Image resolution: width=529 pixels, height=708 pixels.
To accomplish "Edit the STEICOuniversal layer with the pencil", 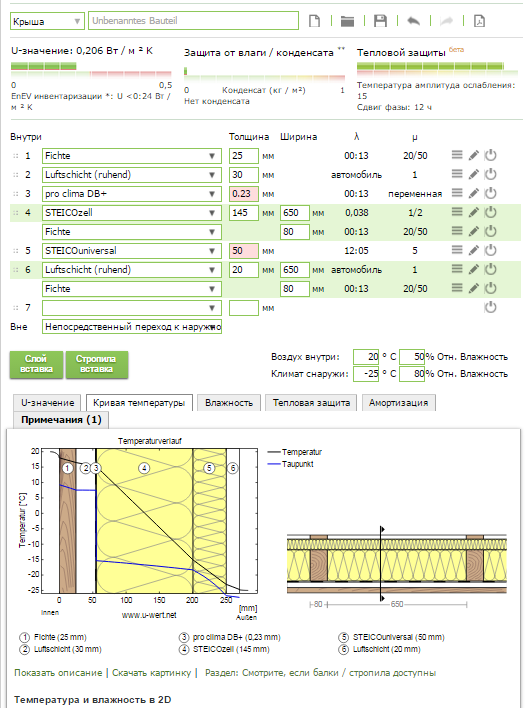I will 473,250.
